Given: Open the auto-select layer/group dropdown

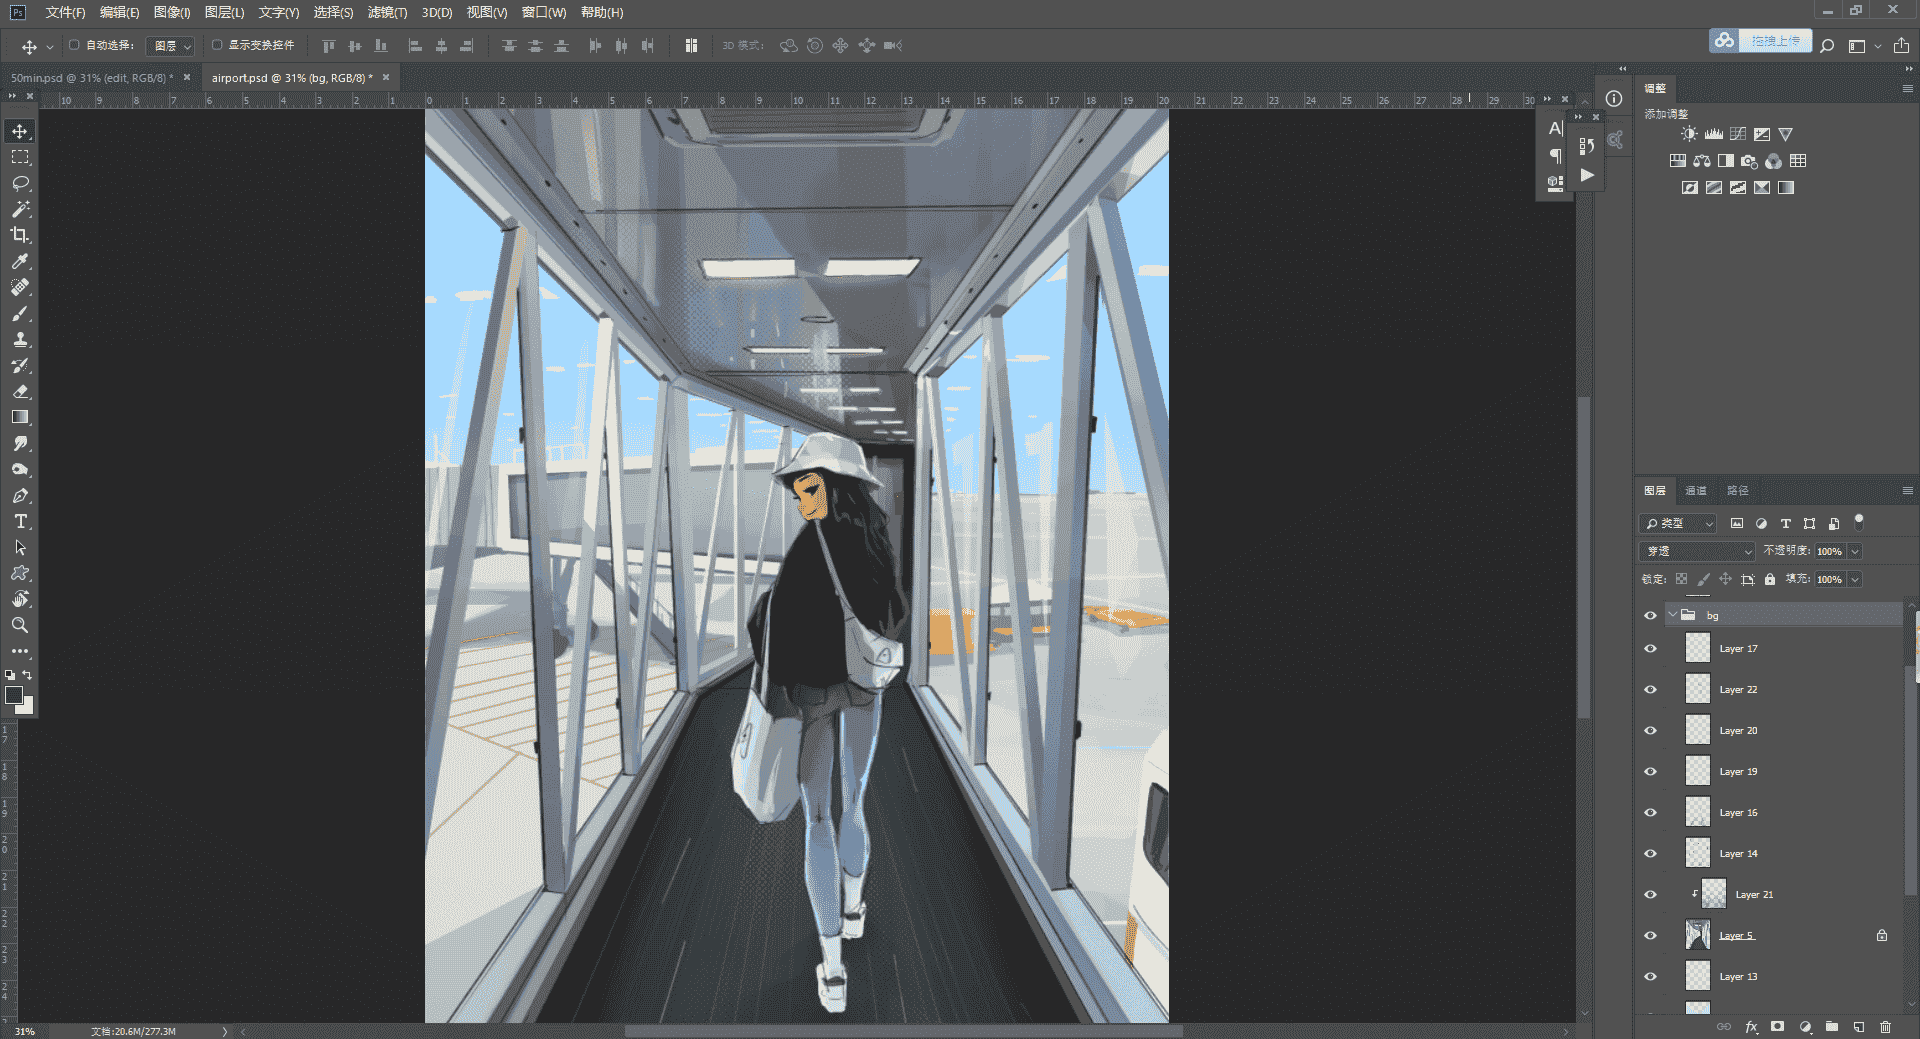Looking at the screenshot, I should point(171,46).
